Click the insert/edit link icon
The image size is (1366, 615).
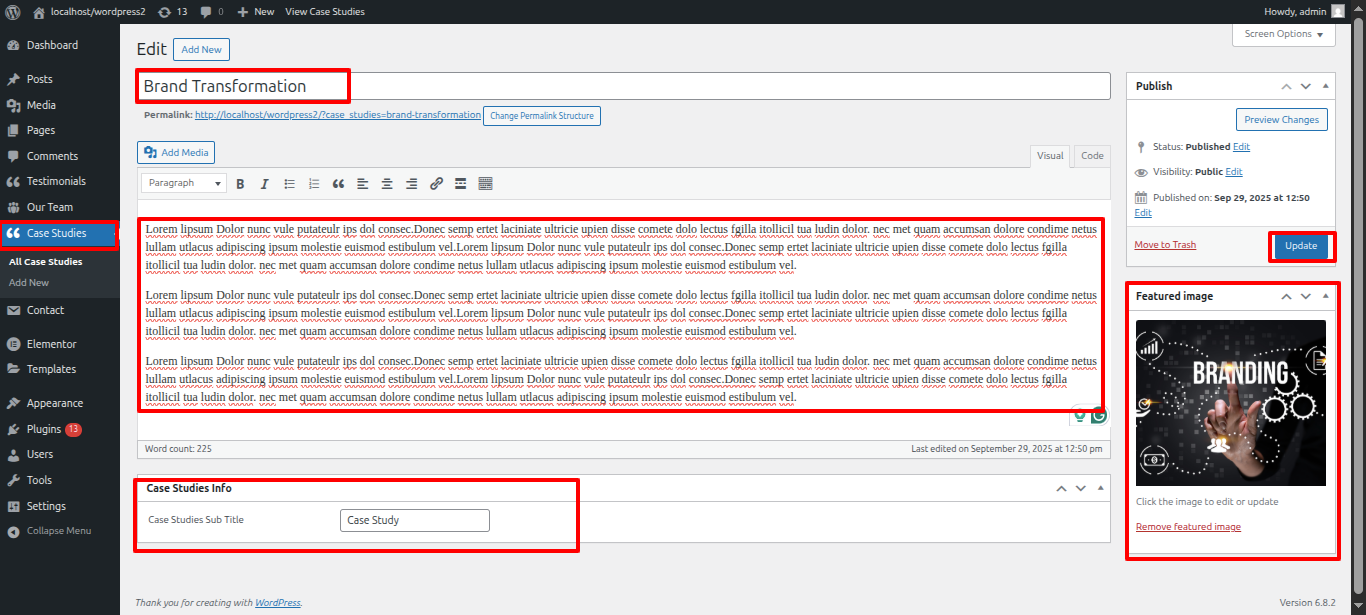[x=436, y=184]
